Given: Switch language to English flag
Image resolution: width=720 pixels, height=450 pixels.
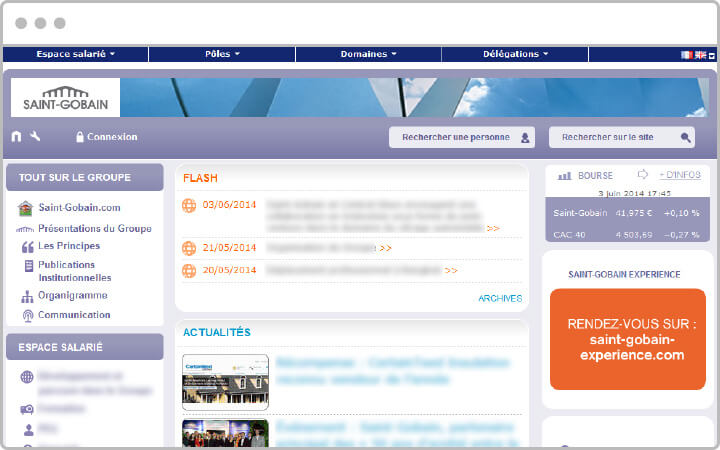Looking at the screenshot, I should (700, 55).
